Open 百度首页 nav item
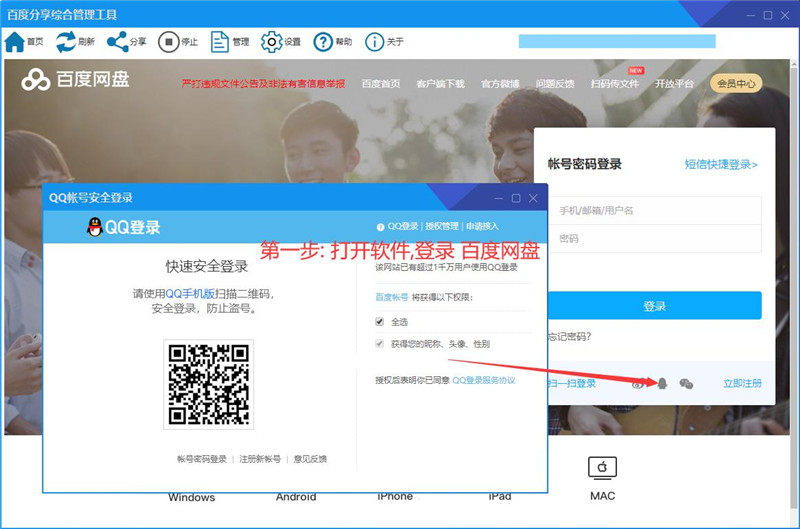Image resolution: width=800 pixels, height=529 pixels. pyautogui.click(x=381, y=84)
